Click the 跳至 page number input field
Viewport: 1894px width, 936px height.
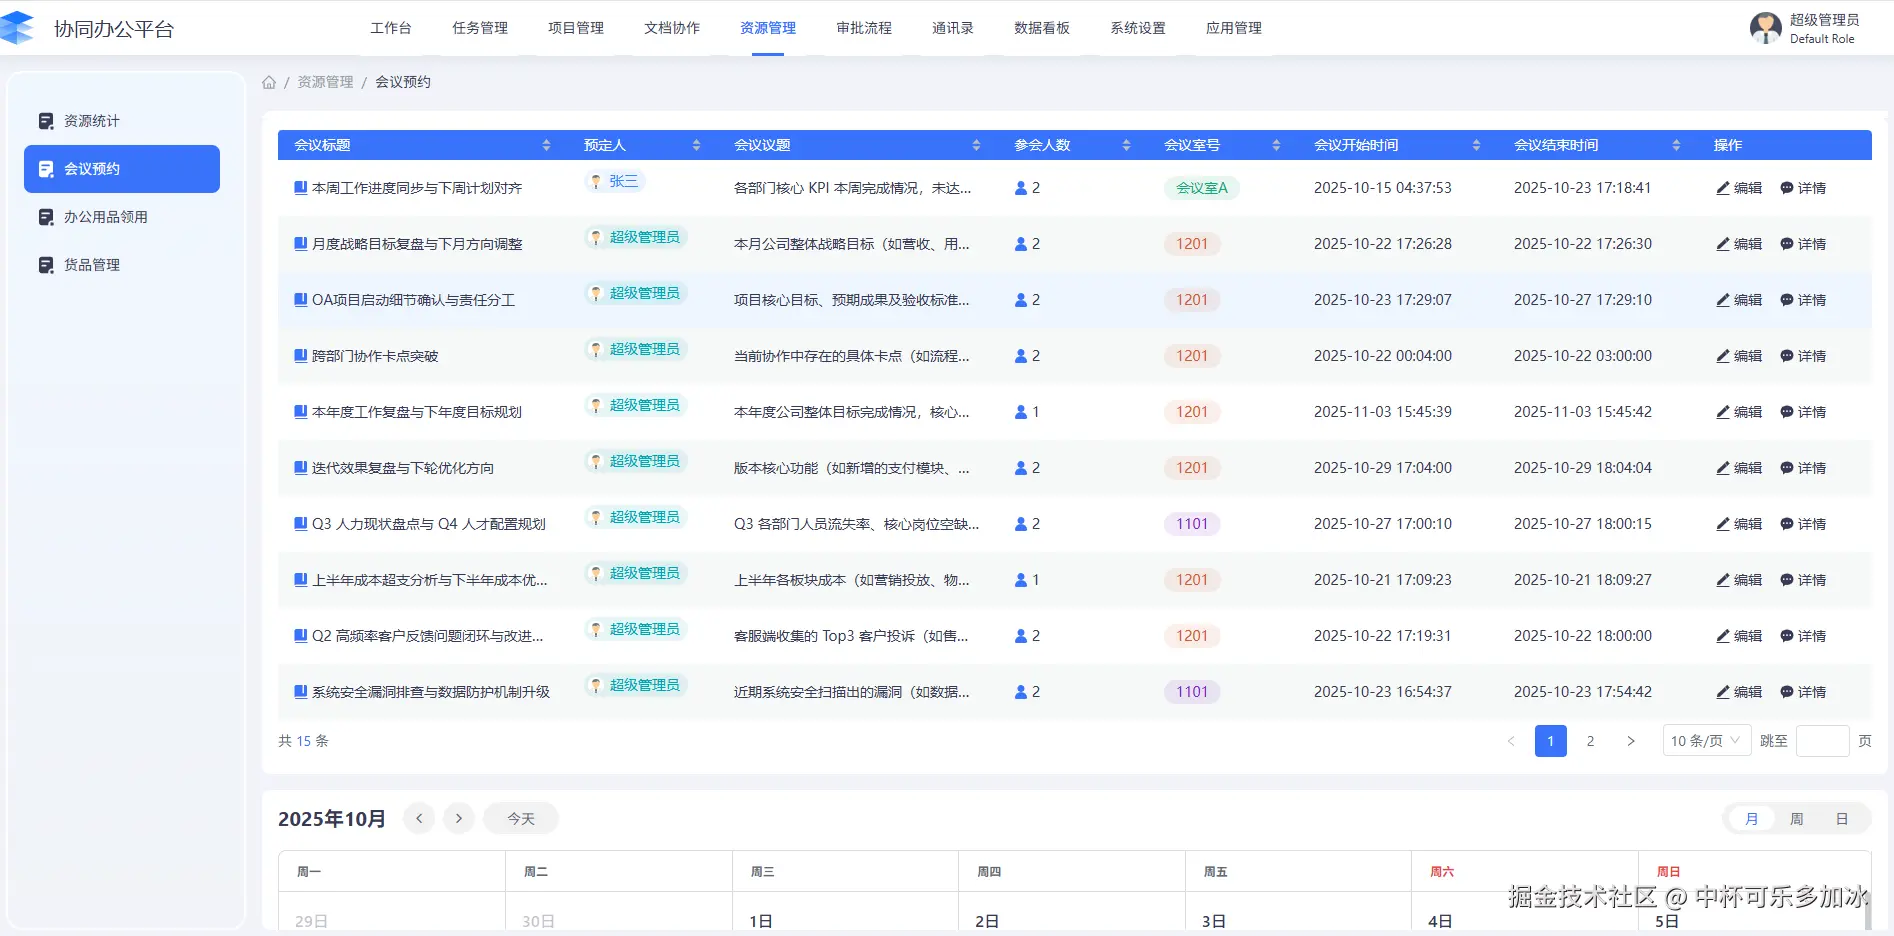[1822, 741]
